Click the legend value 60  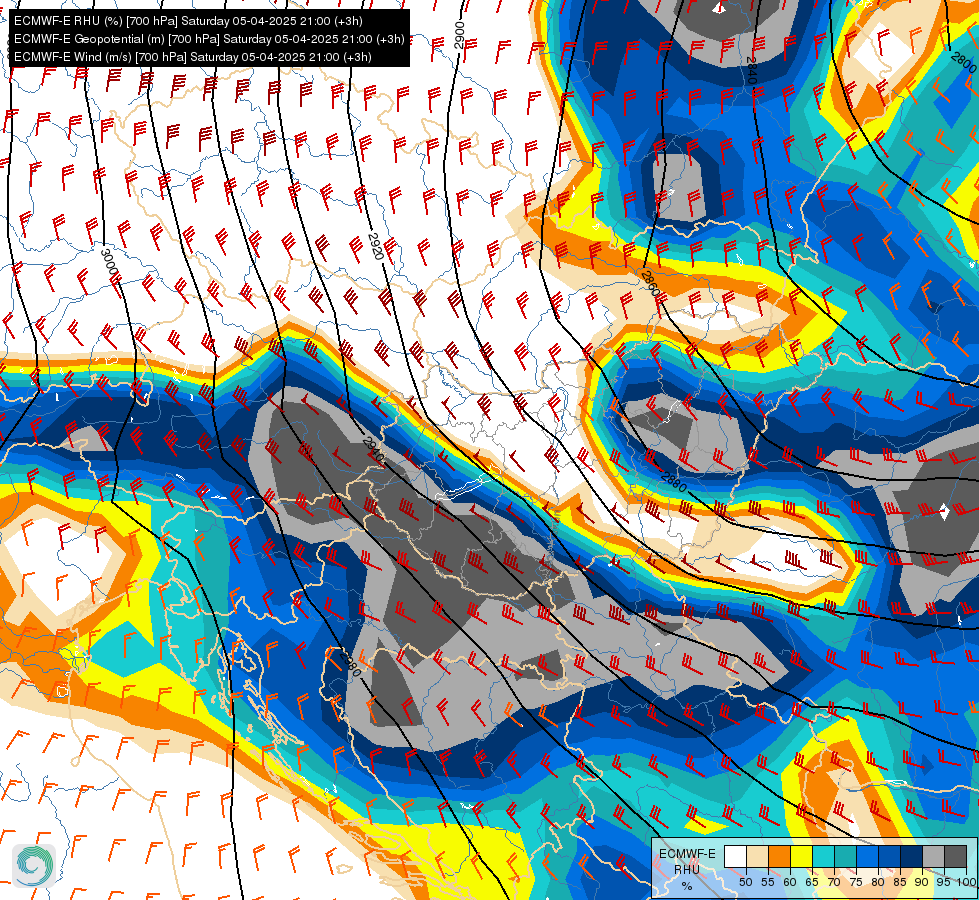pos(790,883)
